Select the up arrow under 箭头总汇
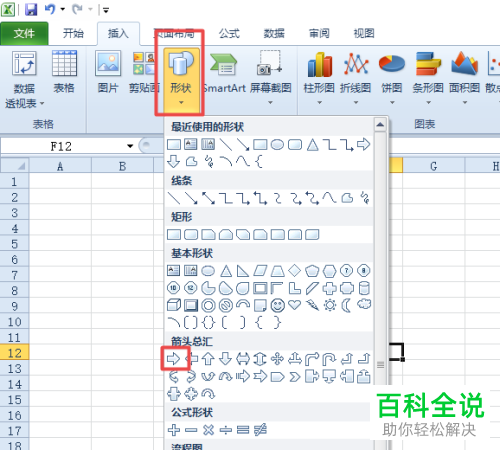 point(208,359)
